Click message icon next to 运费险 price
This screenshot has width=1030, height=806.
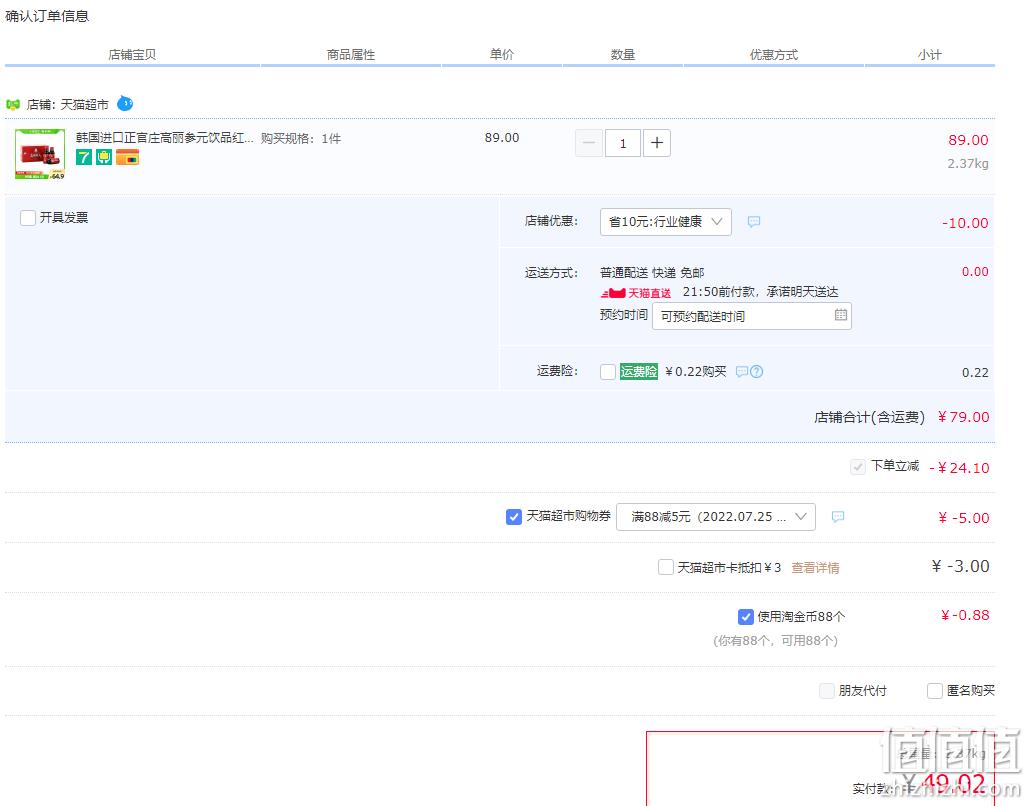click(742, 372)
